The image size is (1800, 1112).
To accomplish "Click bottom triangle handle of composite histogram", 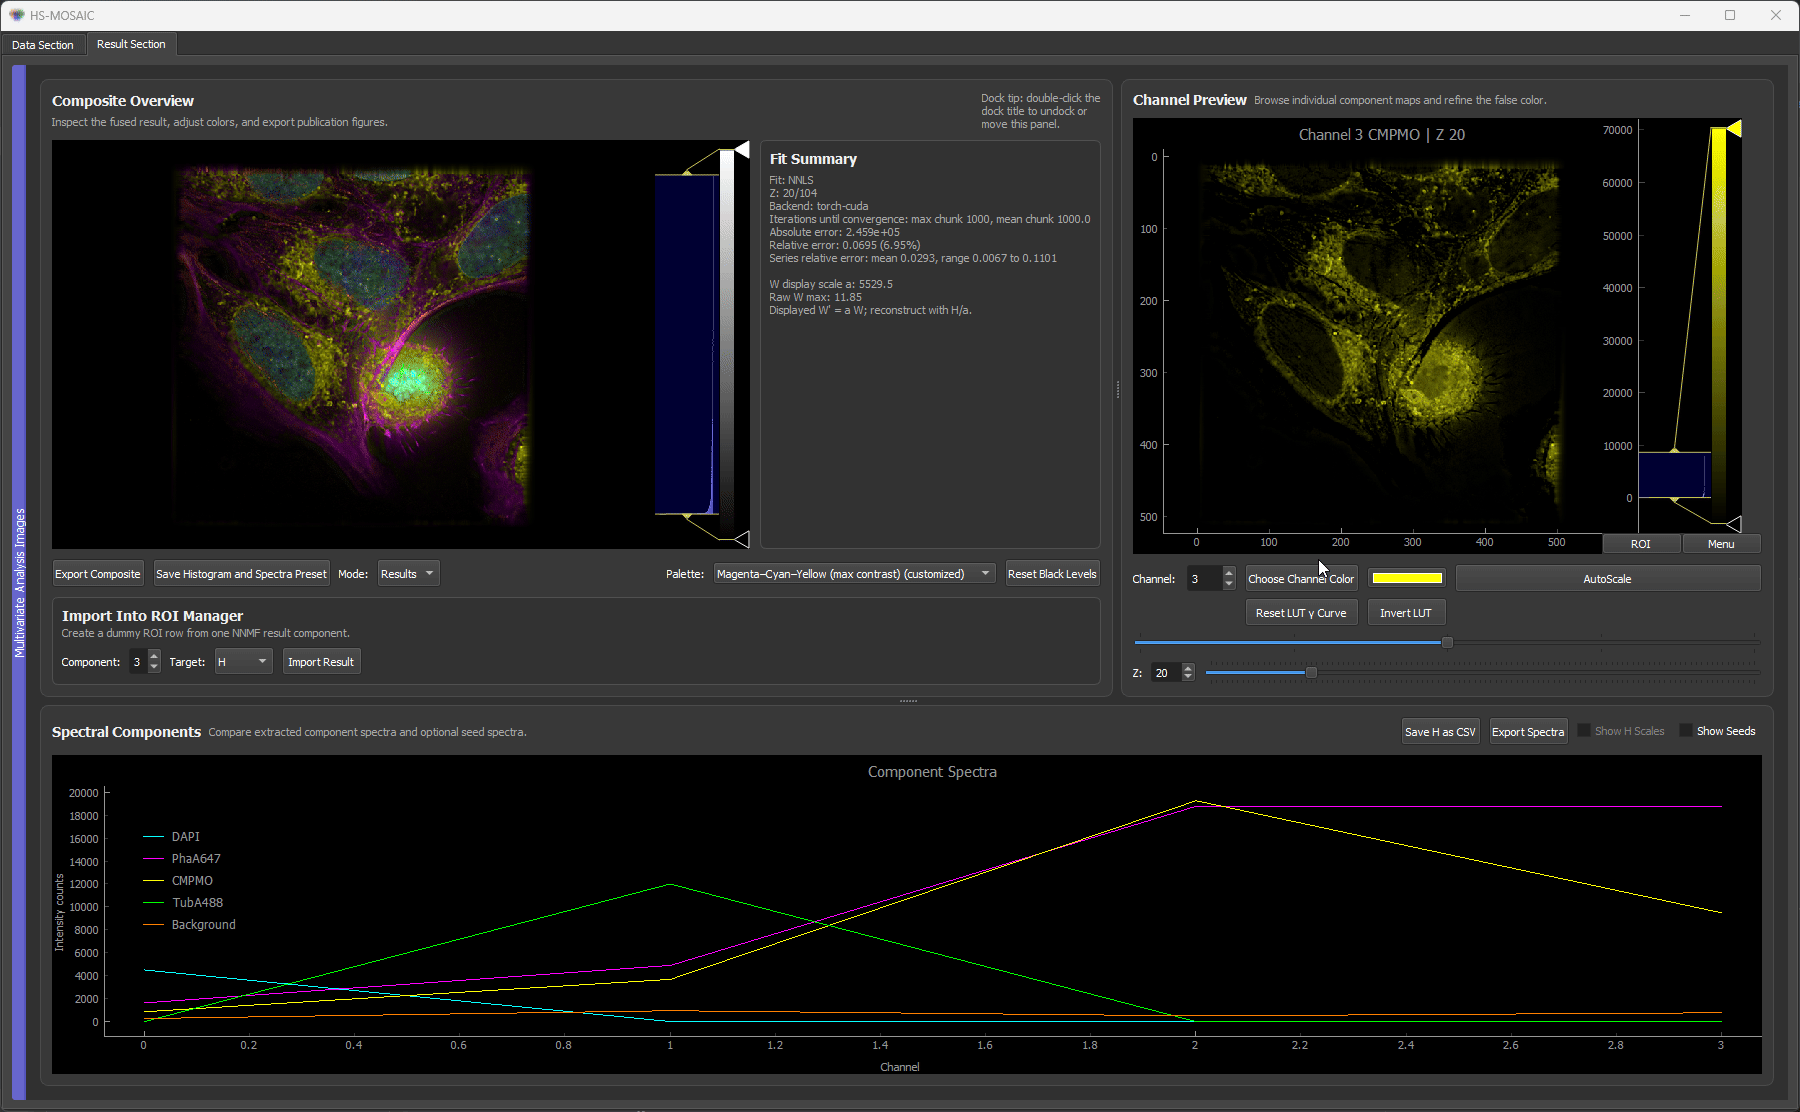I will (x=742, y=539).
